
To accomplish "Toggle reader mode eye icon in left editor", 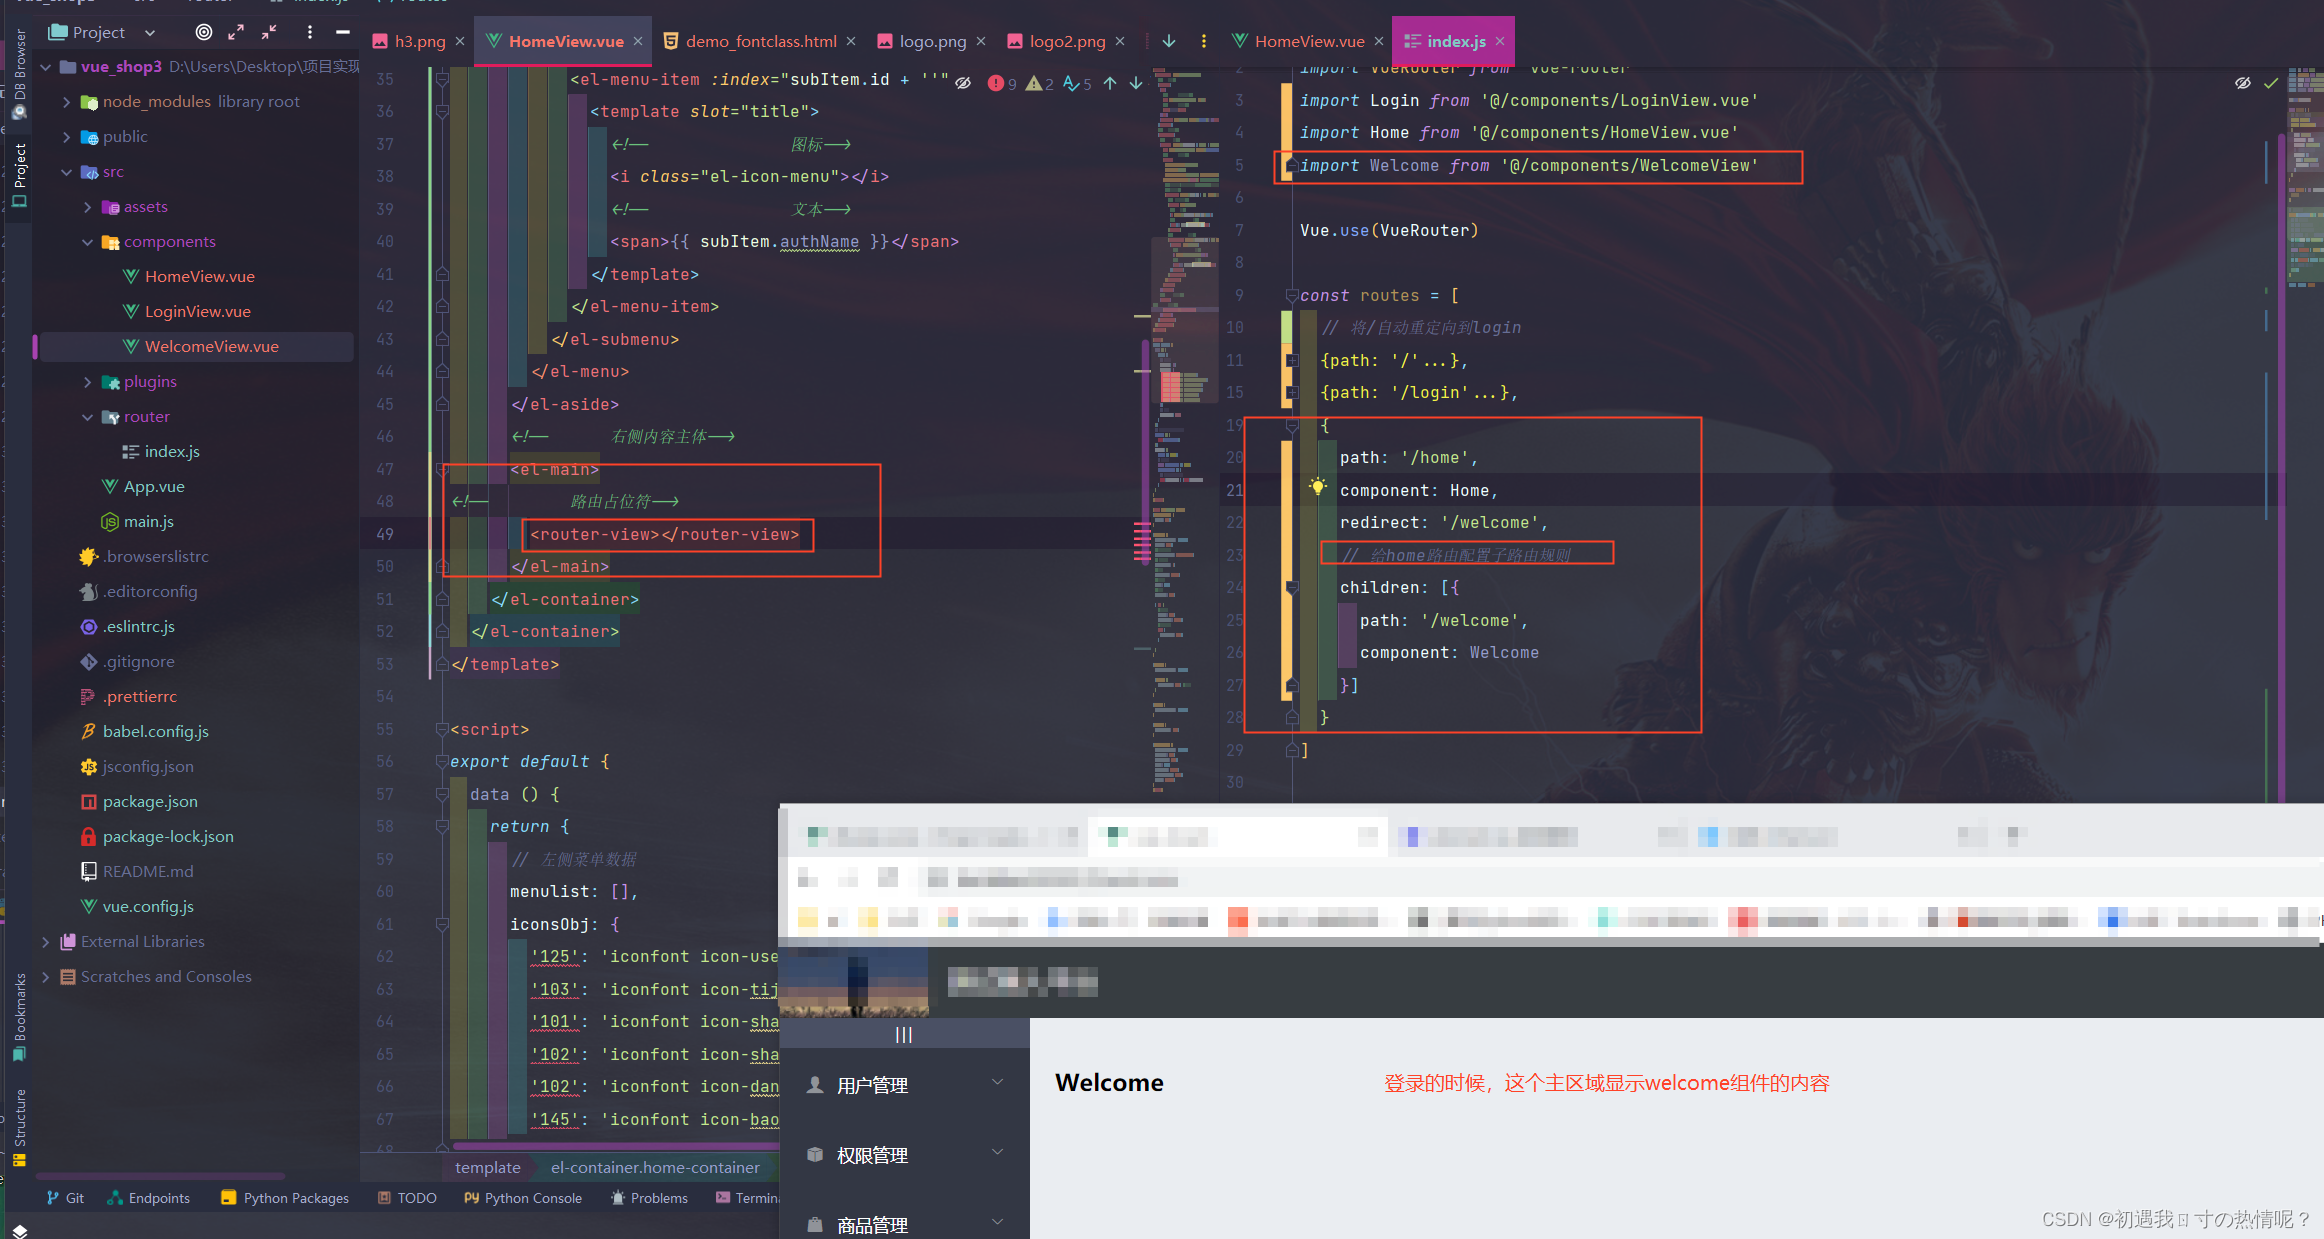I will coord(963,83).
